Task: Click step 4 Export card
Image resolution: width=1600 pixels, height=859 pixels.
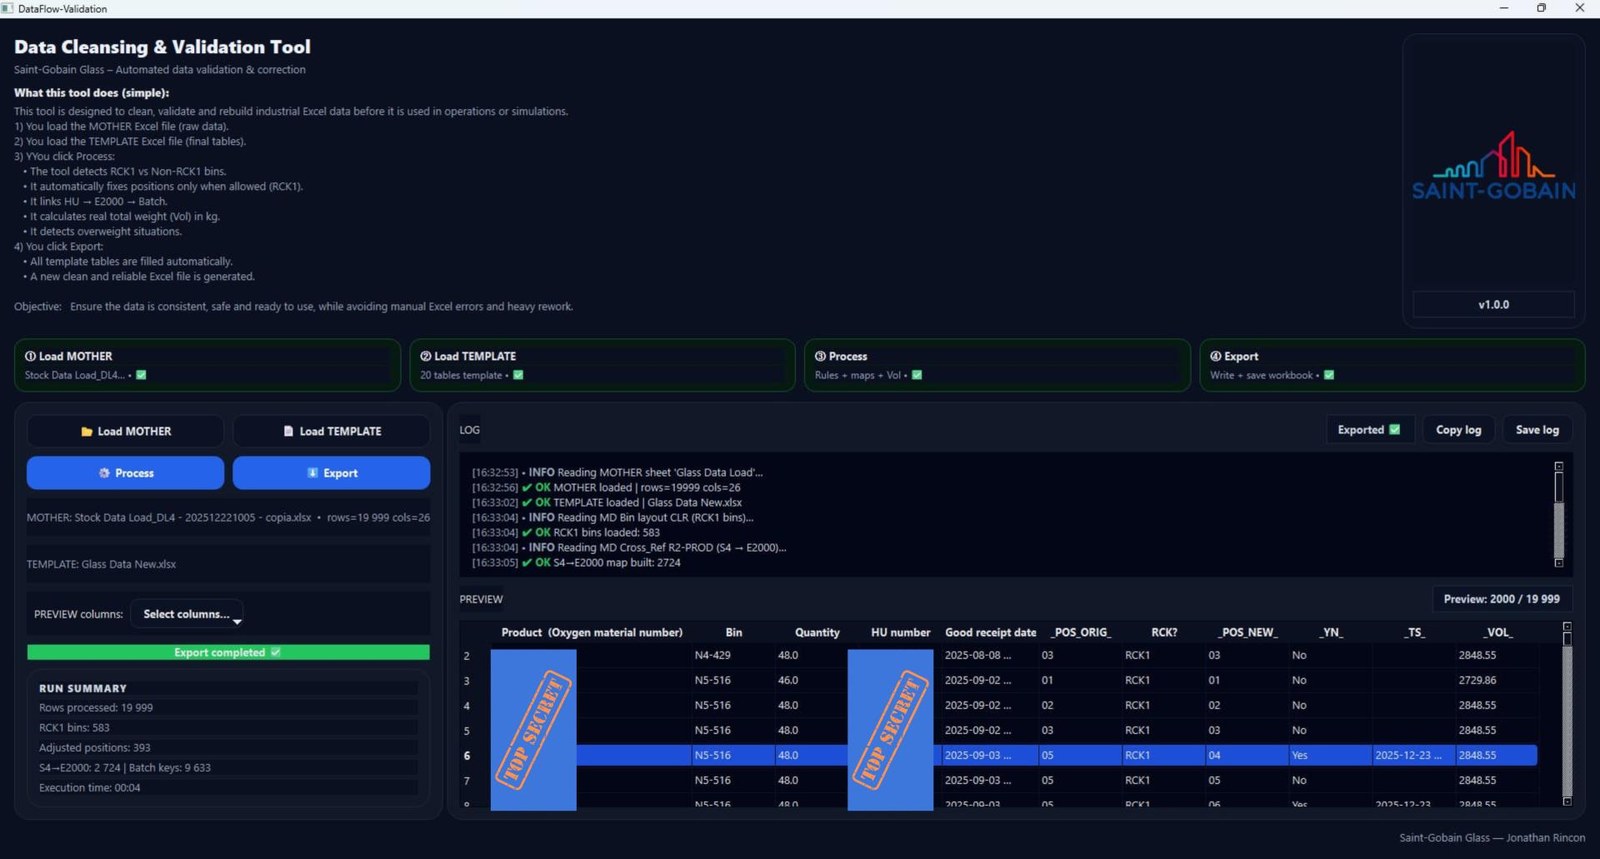Action: (x=1392, y=365)
